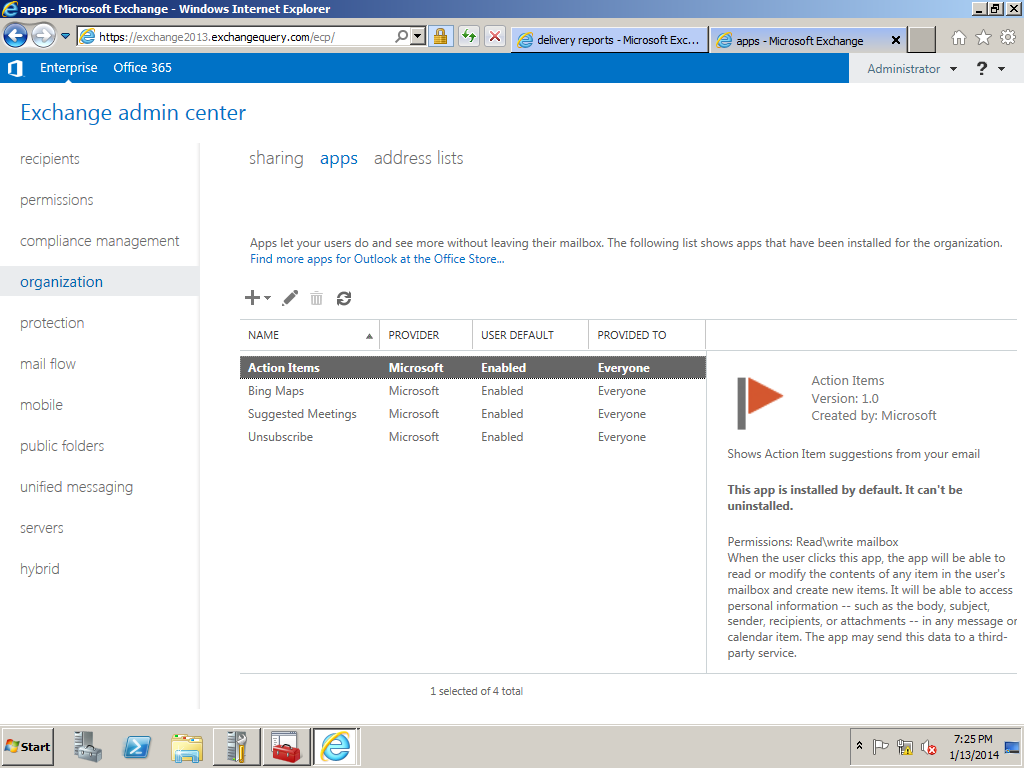Click the IE home icon
The height and width of the screenshot is (768, 1024).
tap(959, 38)
